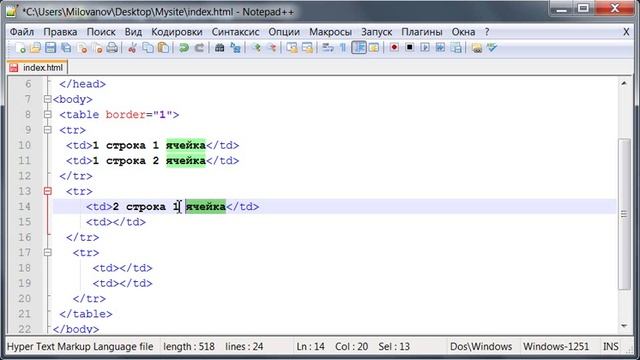
Task: Click status bar 'Windows-1251' encoding
Action: pos(556,347)
